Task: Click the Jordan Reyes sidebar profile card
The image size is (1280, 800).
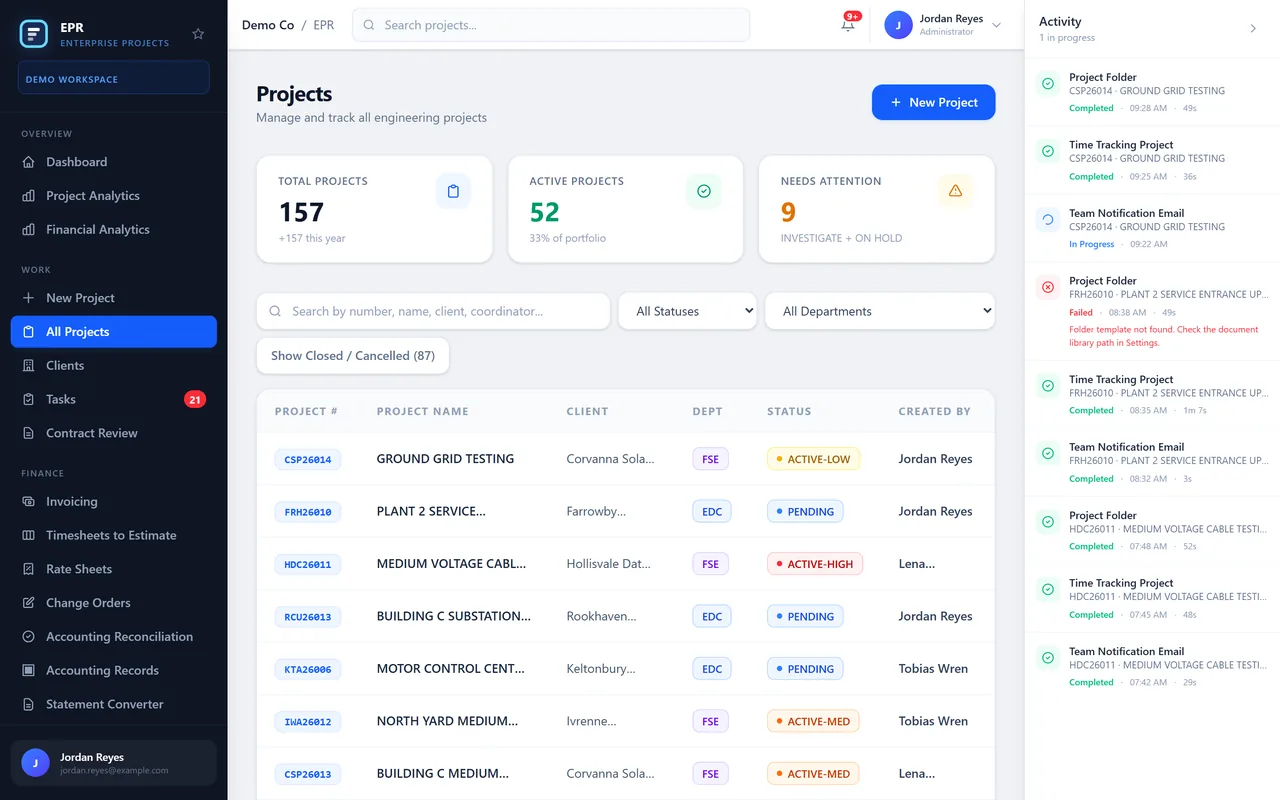Action: (114, 763)
